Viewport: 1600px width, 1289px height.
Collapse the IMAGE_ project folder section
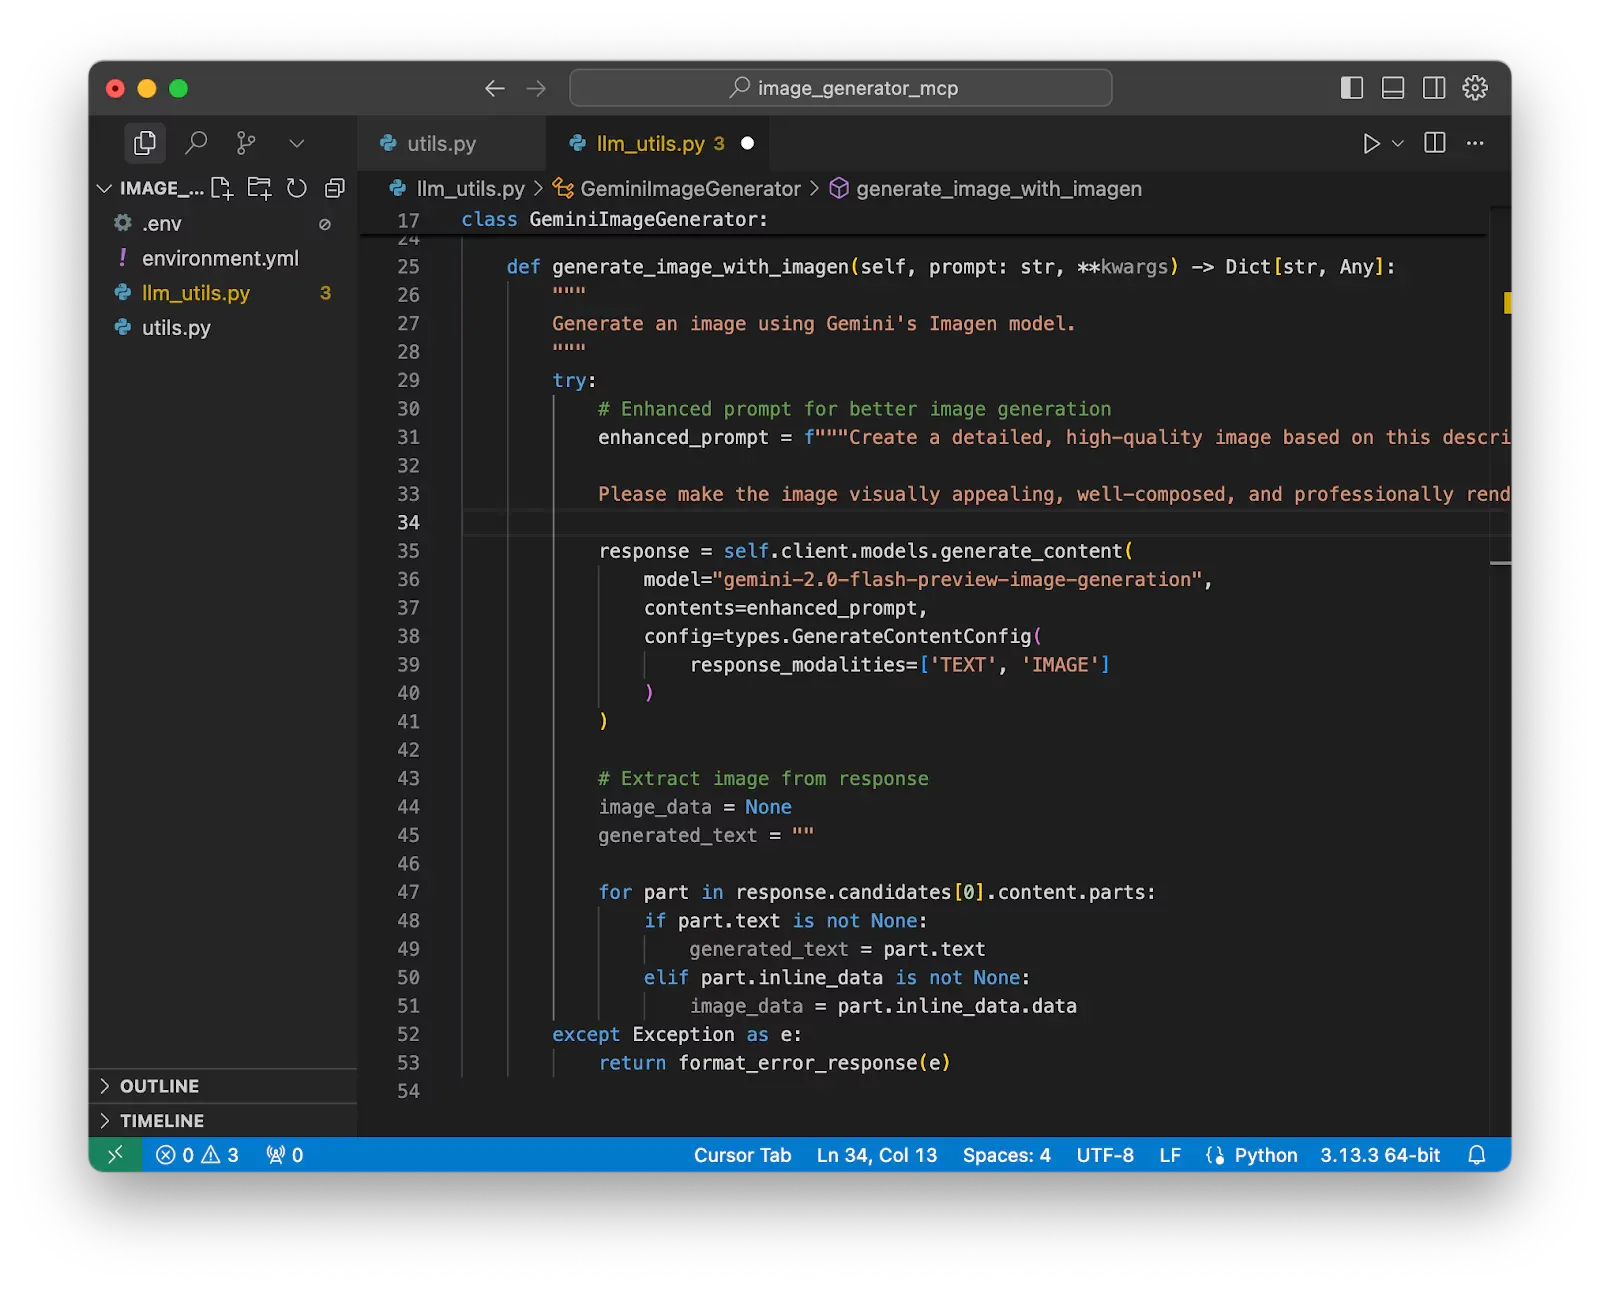(x=150, y=188)
